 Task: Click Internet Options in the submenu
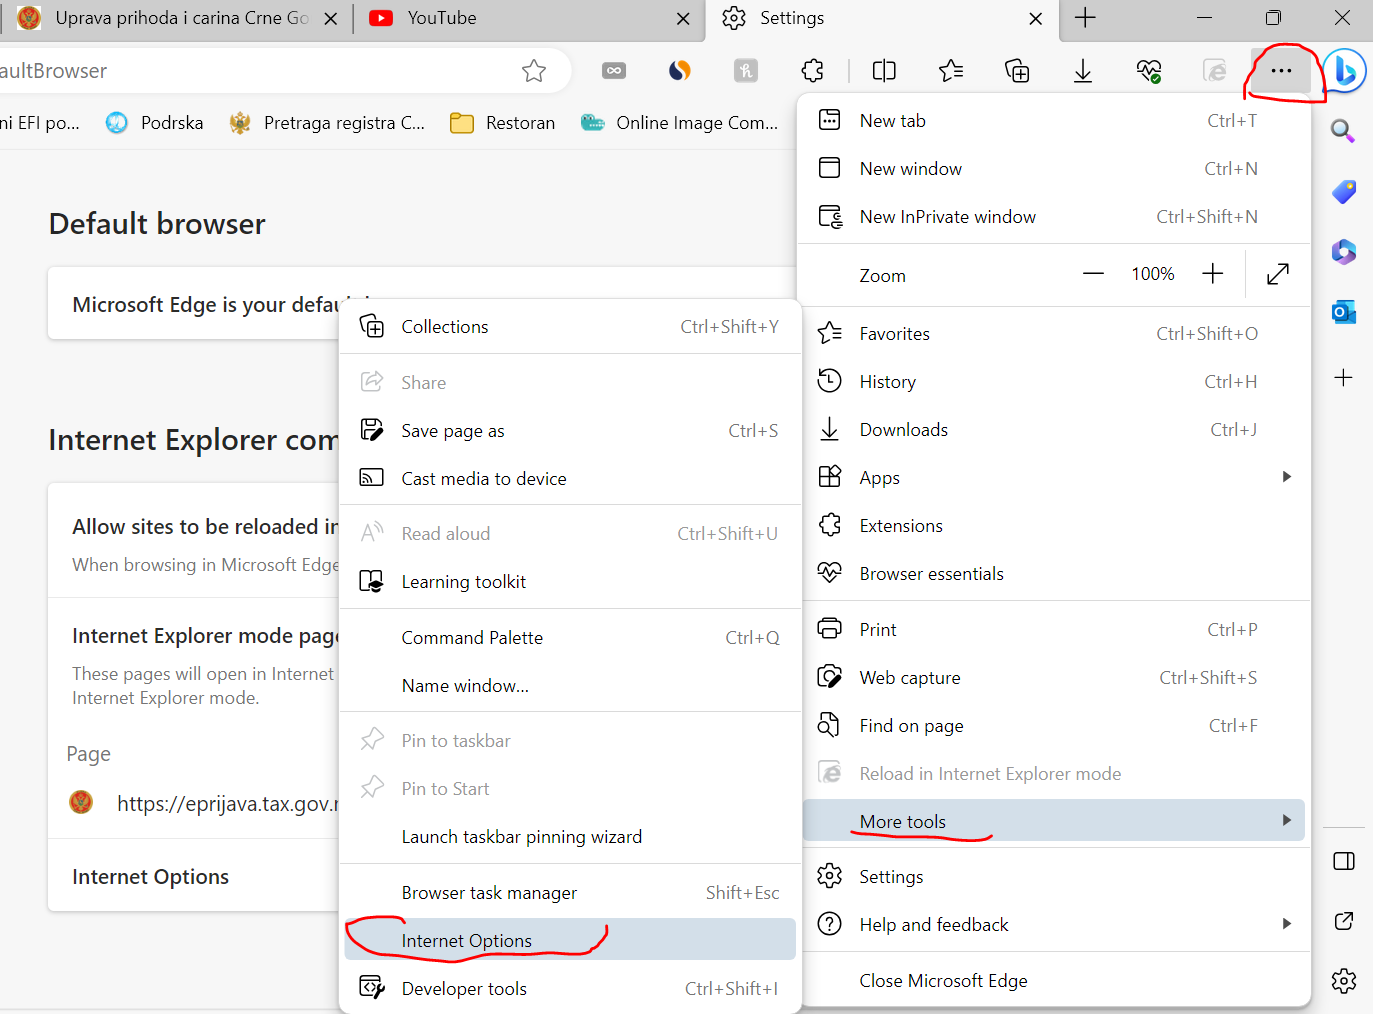pos(570,941)
